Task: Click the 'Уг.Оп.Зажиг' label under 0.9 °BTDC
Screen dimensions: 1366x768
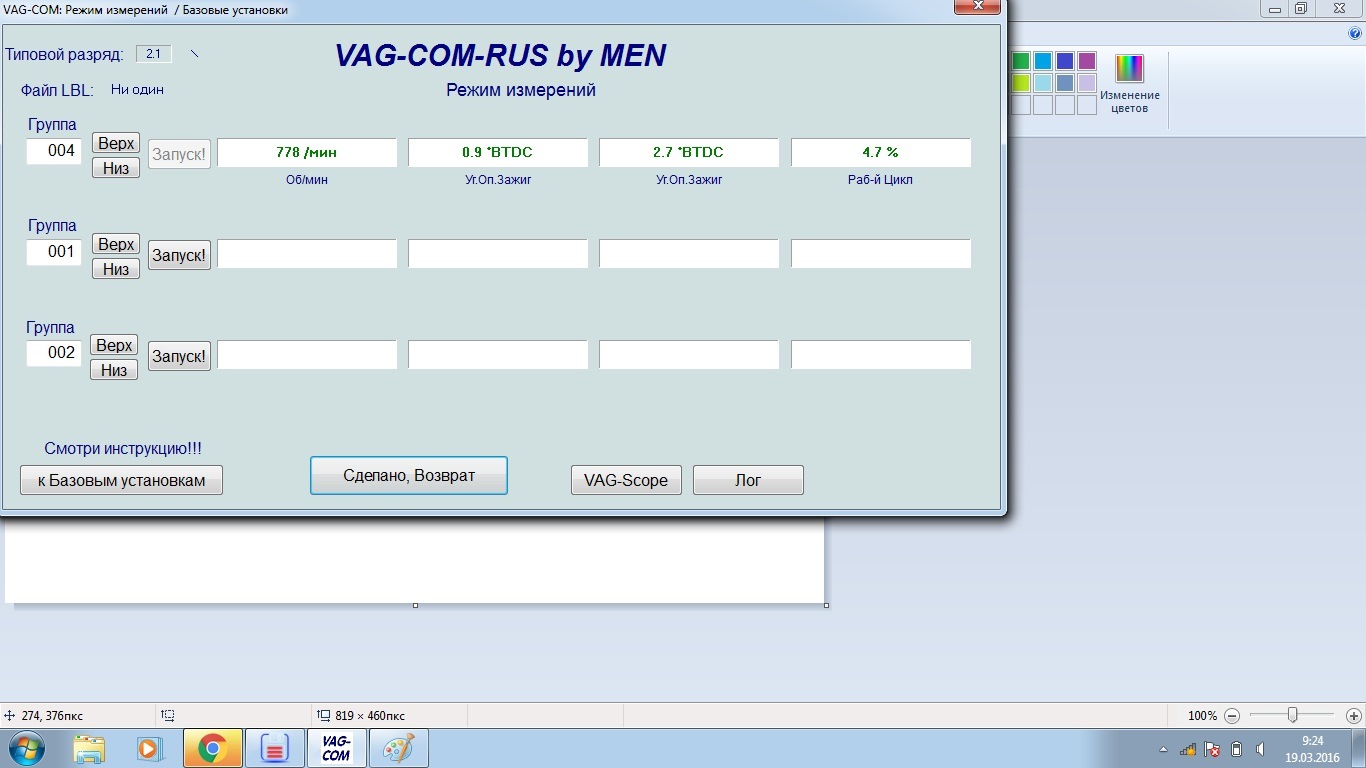Action: click(x=498, y=181)
